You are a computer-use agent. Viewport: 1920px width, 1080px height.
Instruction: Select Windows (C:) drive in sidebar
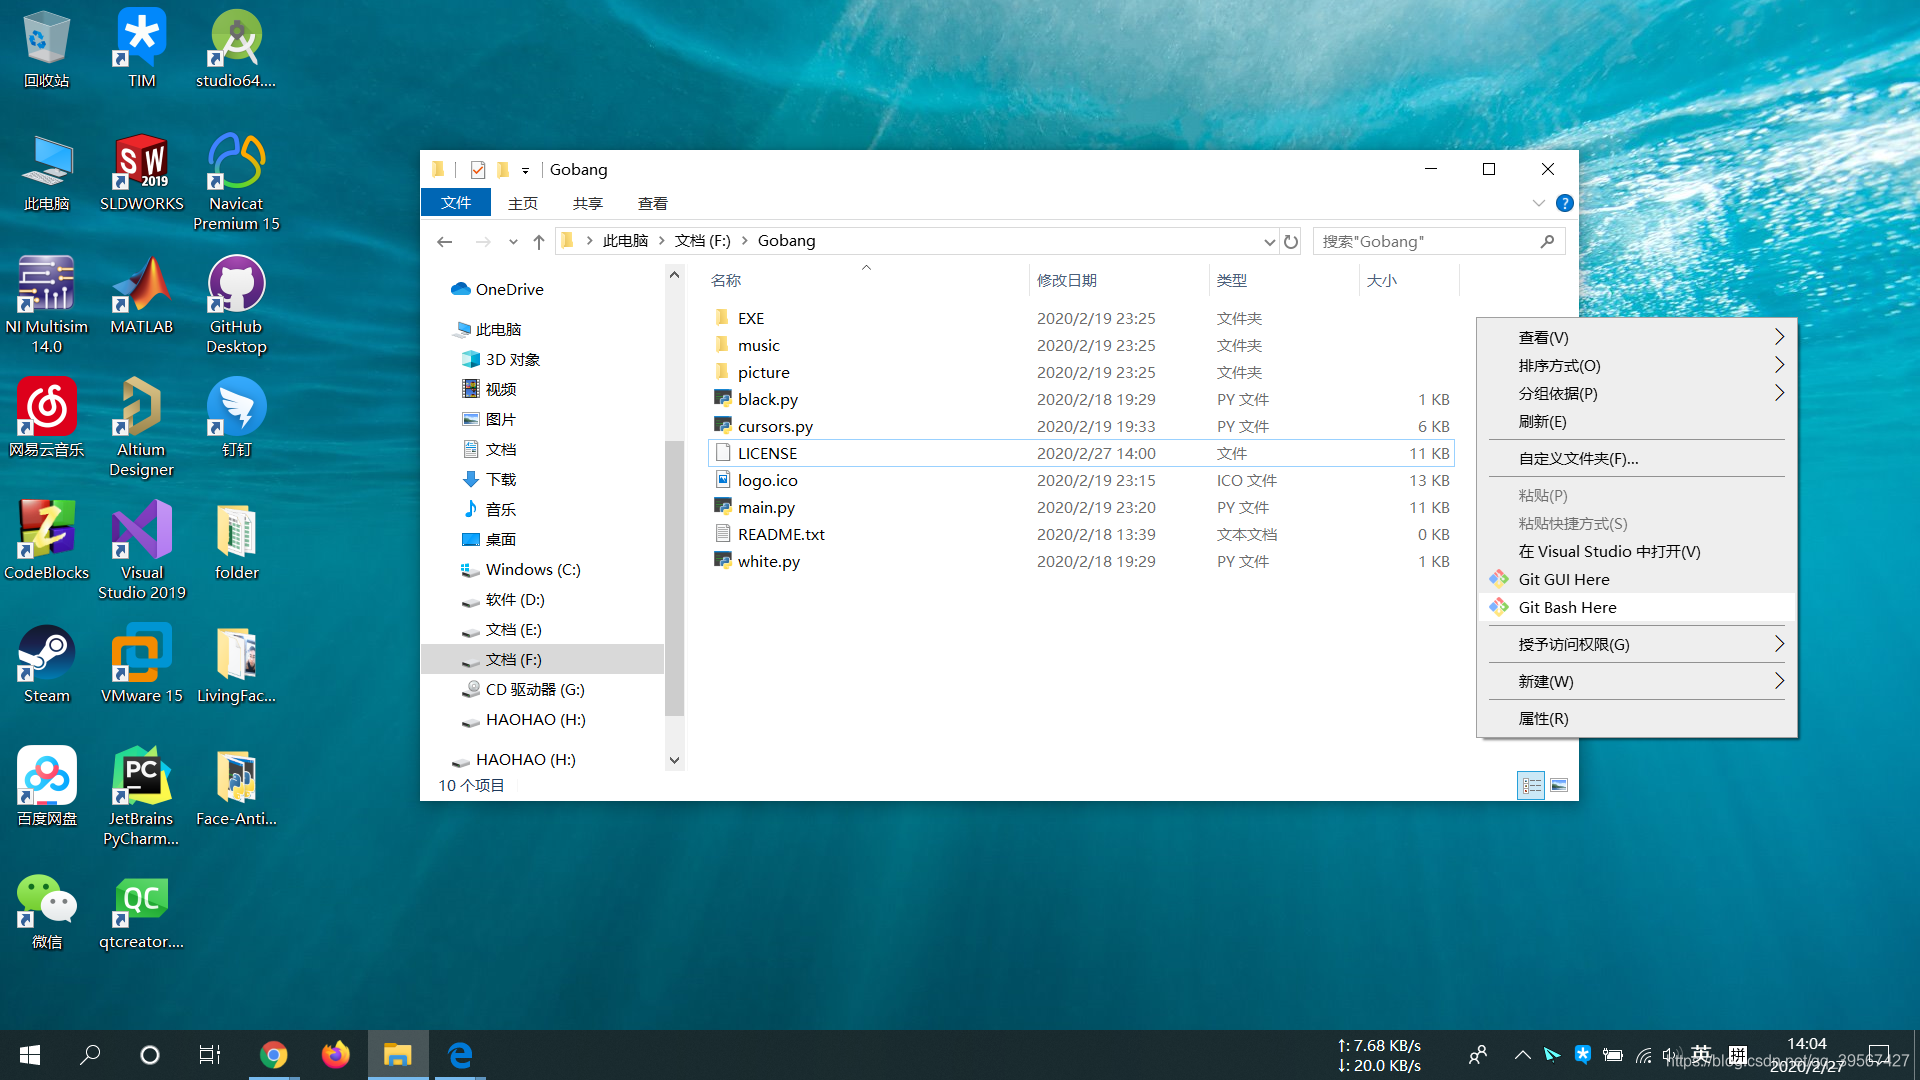click(x=533, y=569)
